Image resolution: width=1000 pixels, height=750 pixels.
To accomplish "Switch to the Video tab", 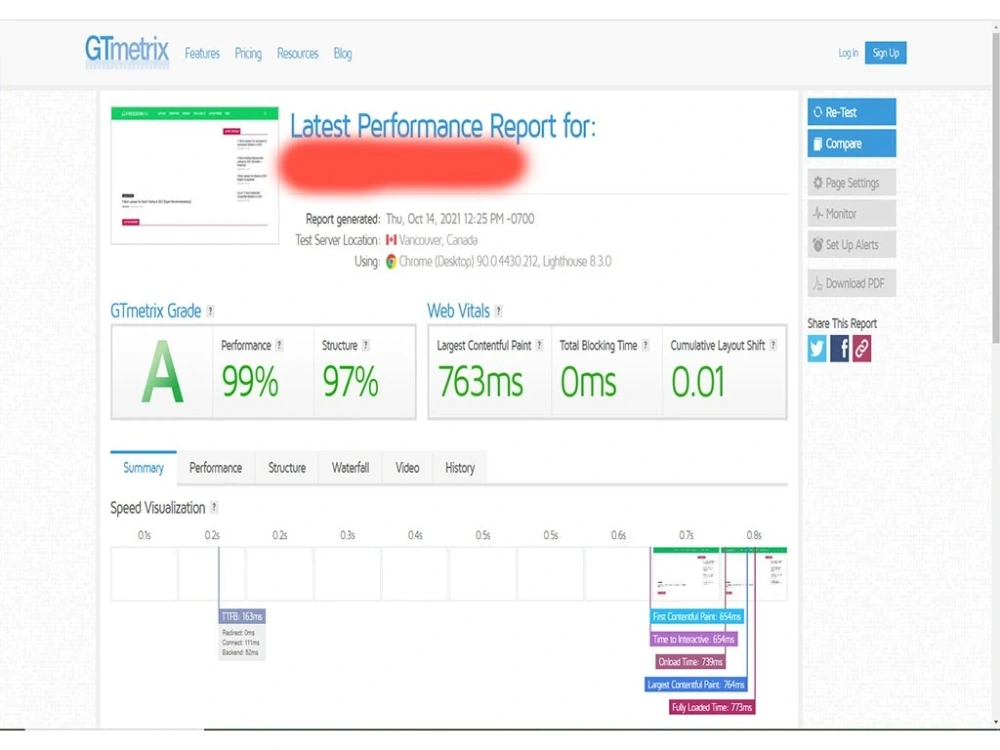I will (407, 467).
